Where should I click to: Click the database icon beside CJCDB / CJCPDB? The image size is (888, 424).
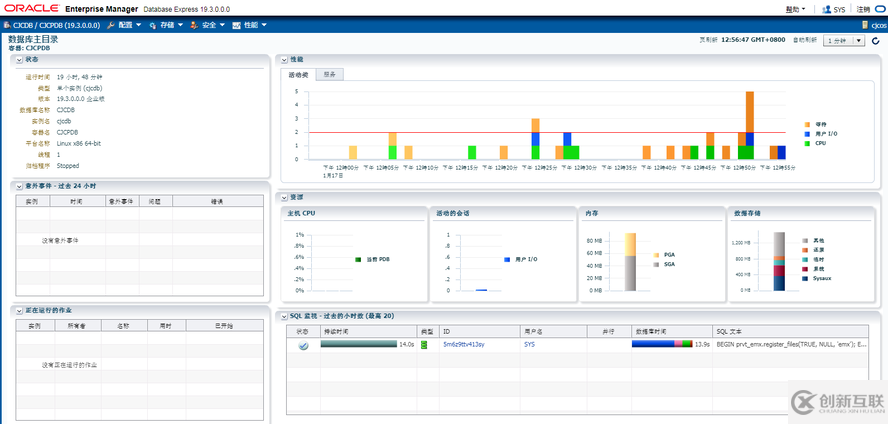7,25
